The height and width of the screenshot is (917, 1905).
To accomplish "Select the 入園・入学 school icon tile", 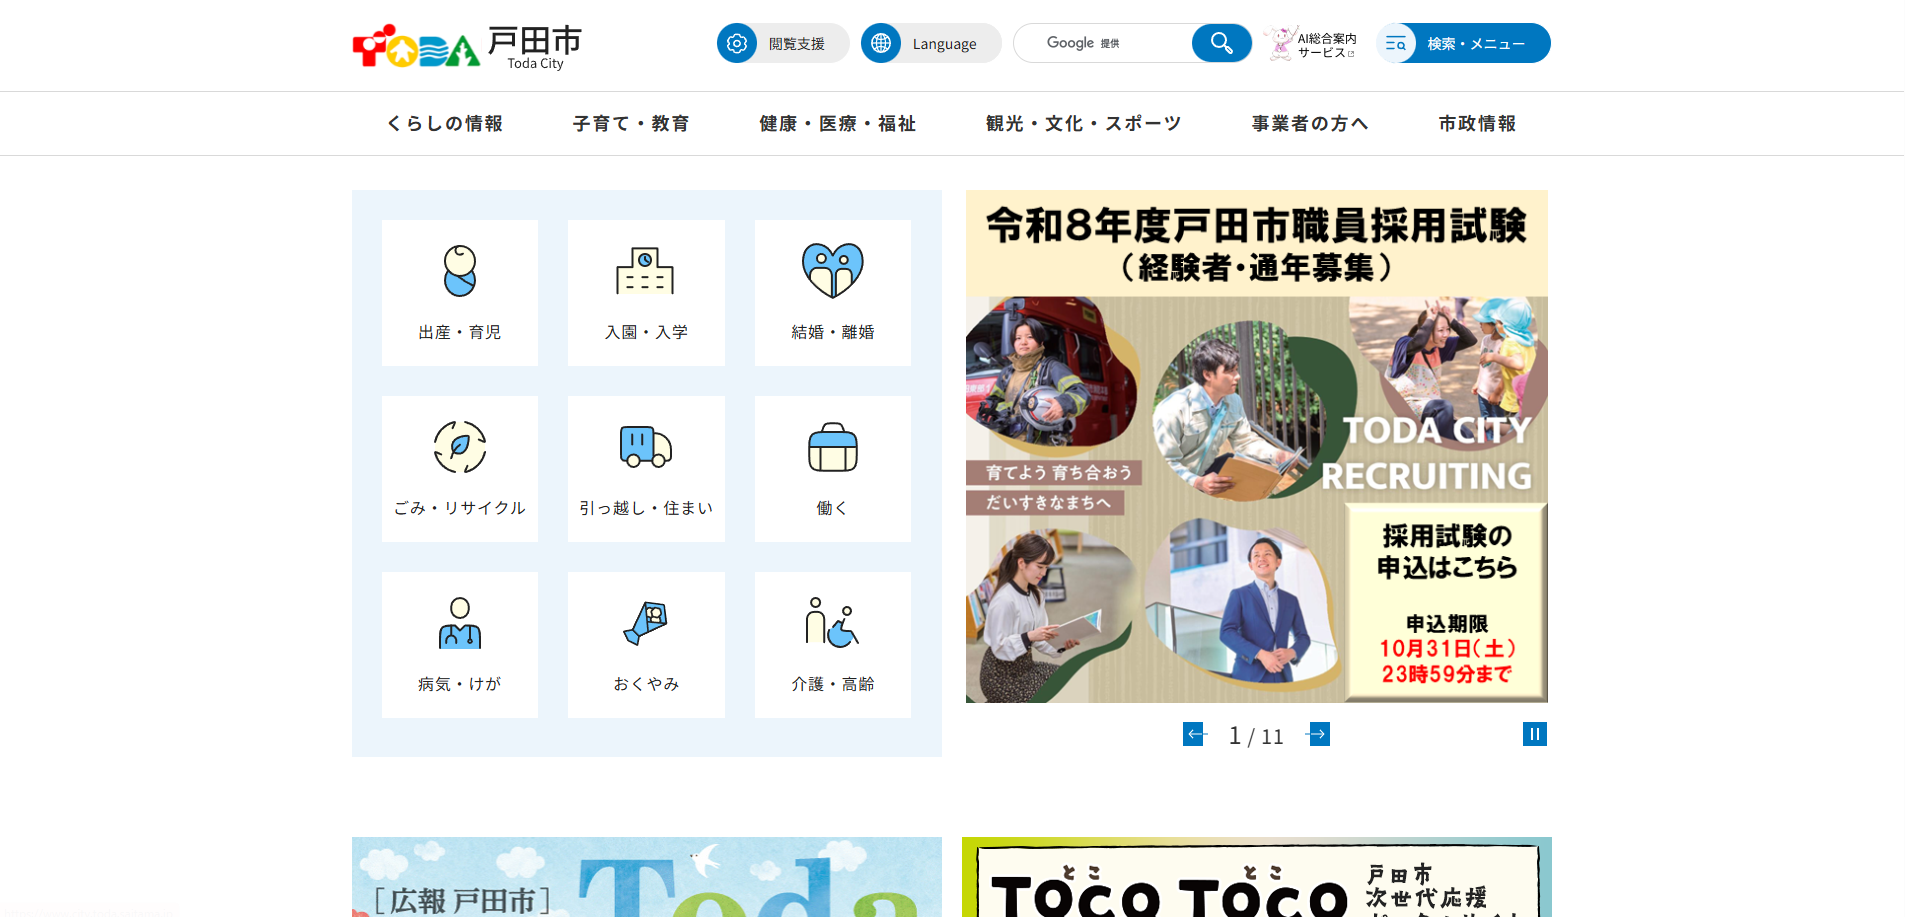I will [x=646, y=293].
